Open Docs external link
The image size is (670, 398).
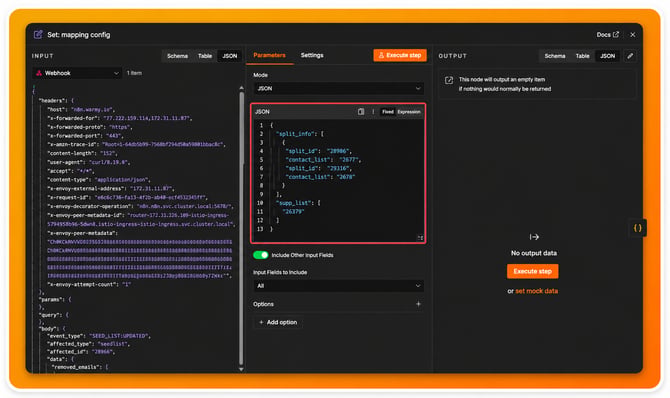[607, 35]
